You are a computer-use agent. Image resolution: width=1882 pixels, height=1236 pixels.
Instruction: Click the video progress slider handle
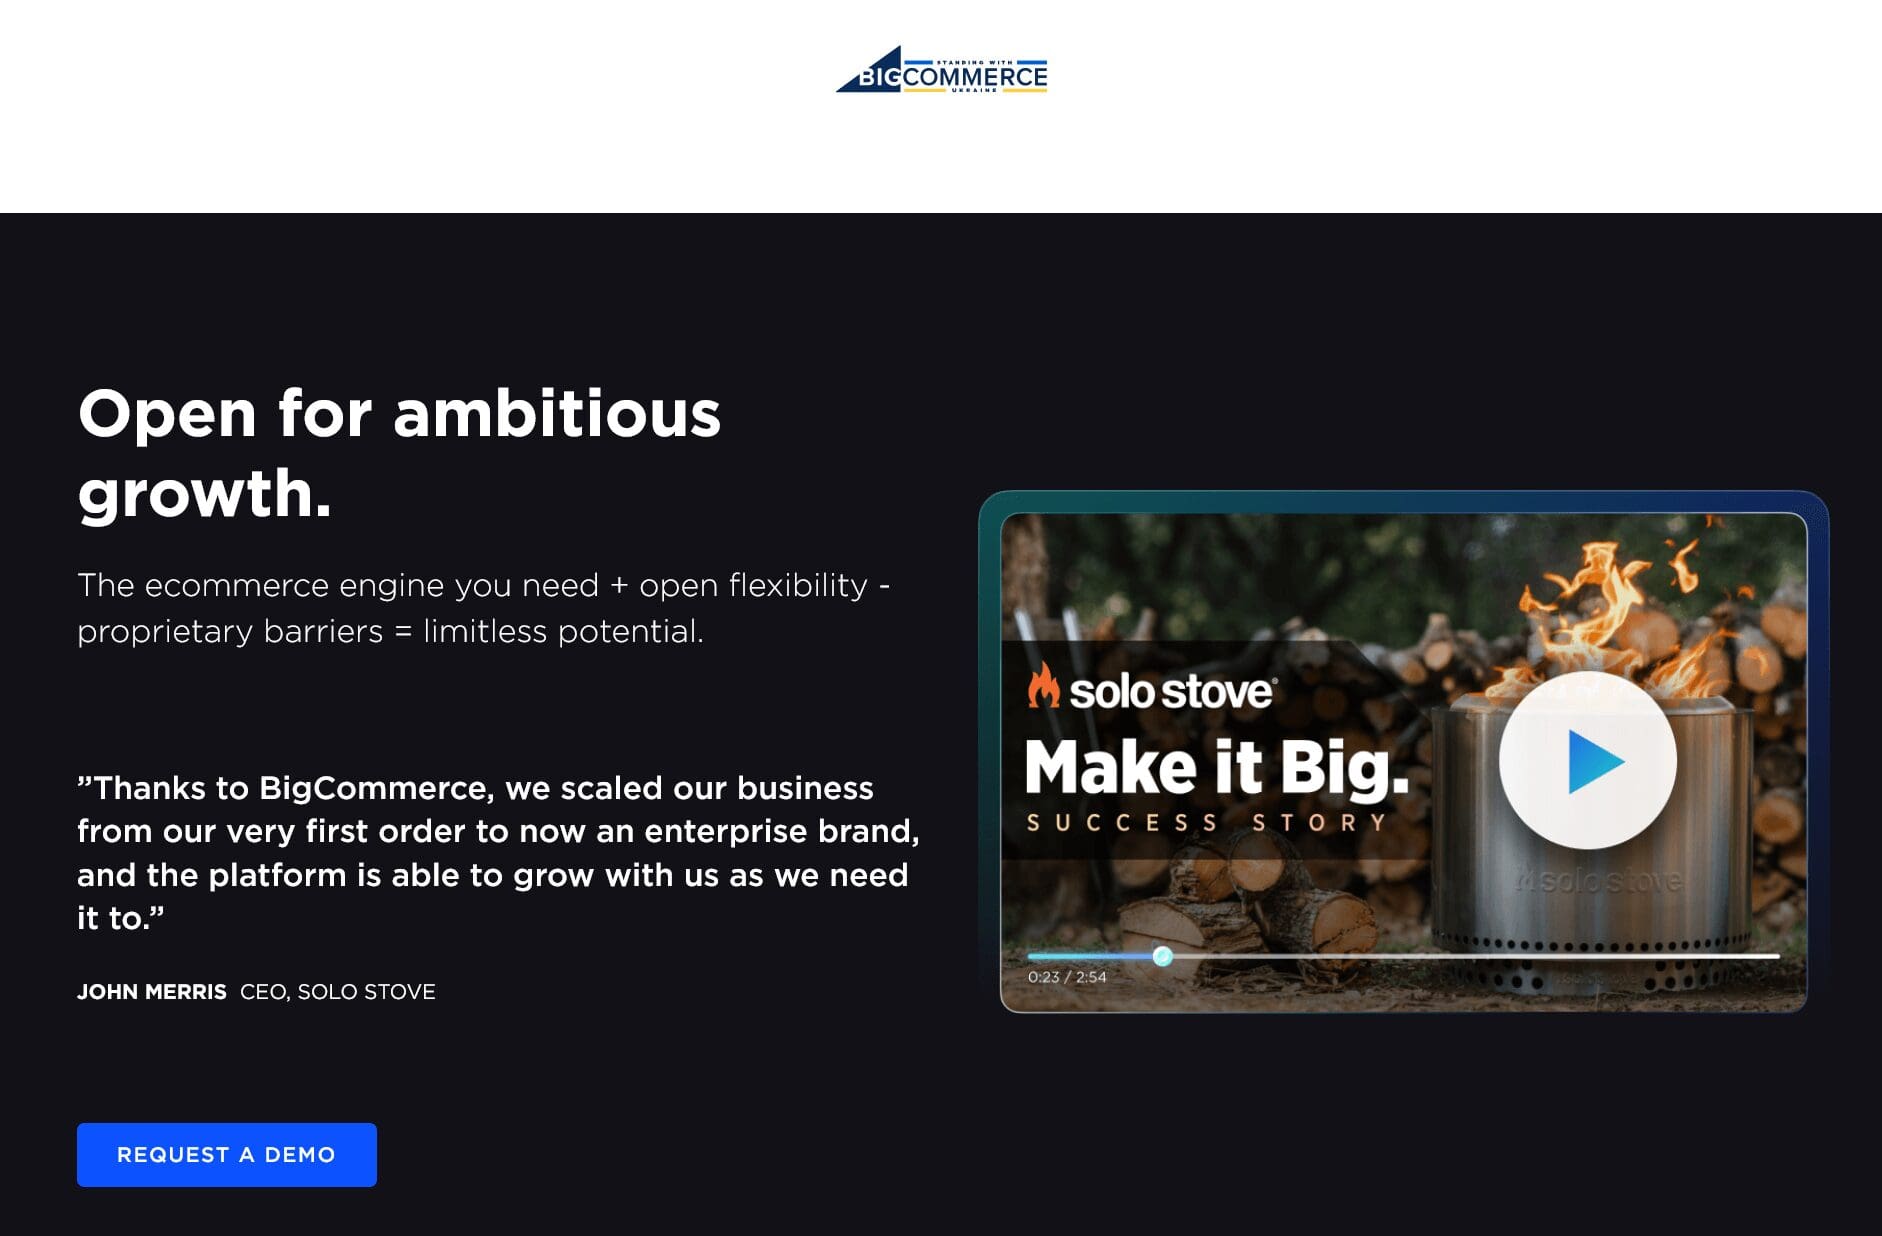pyautogui.click(x=1162, y=956)
